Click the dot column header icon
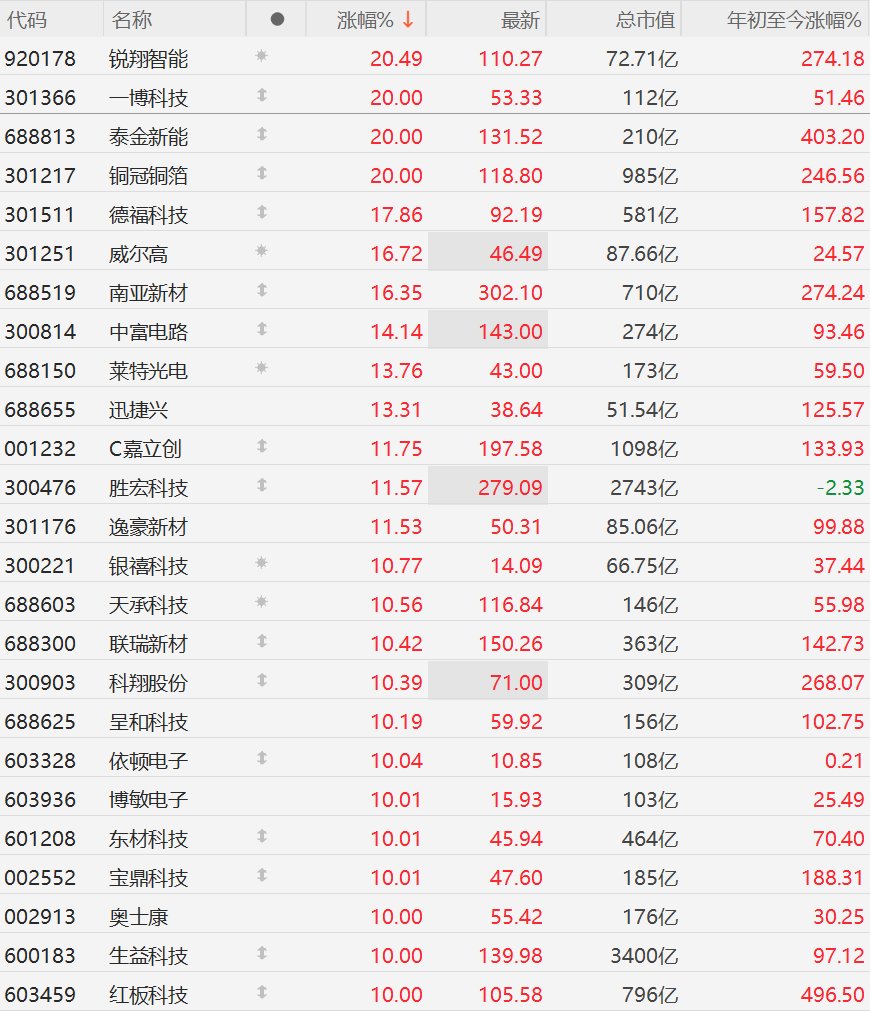This screenshot has height=1011, width=870. click(x=277, y=19)
